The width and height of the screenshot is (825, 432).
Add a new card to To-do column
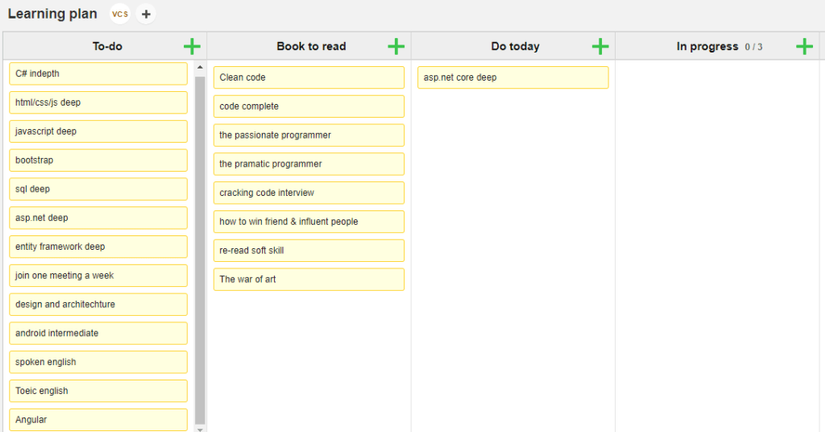click(x=192, y=46)
